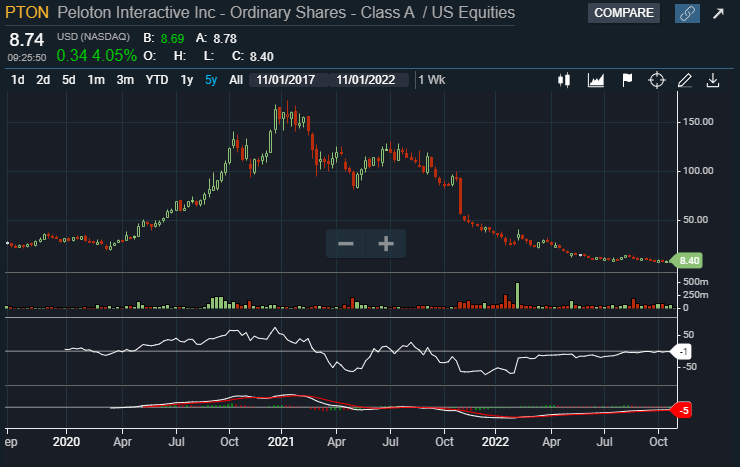Edit the end date 11/01/2022 field
The width and height of the screenshot is (740, 467).
pyautogui.click(x=369, y=80)
